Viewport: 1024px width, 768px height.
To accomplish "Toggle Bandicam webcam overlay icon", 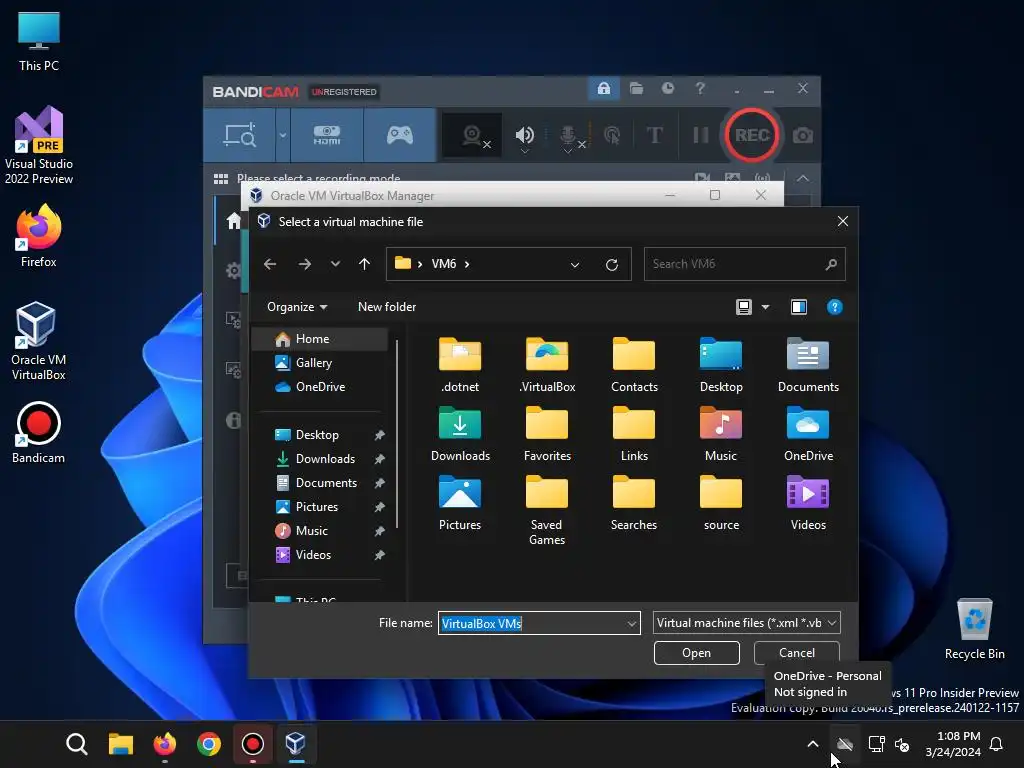I will point(472,135).
